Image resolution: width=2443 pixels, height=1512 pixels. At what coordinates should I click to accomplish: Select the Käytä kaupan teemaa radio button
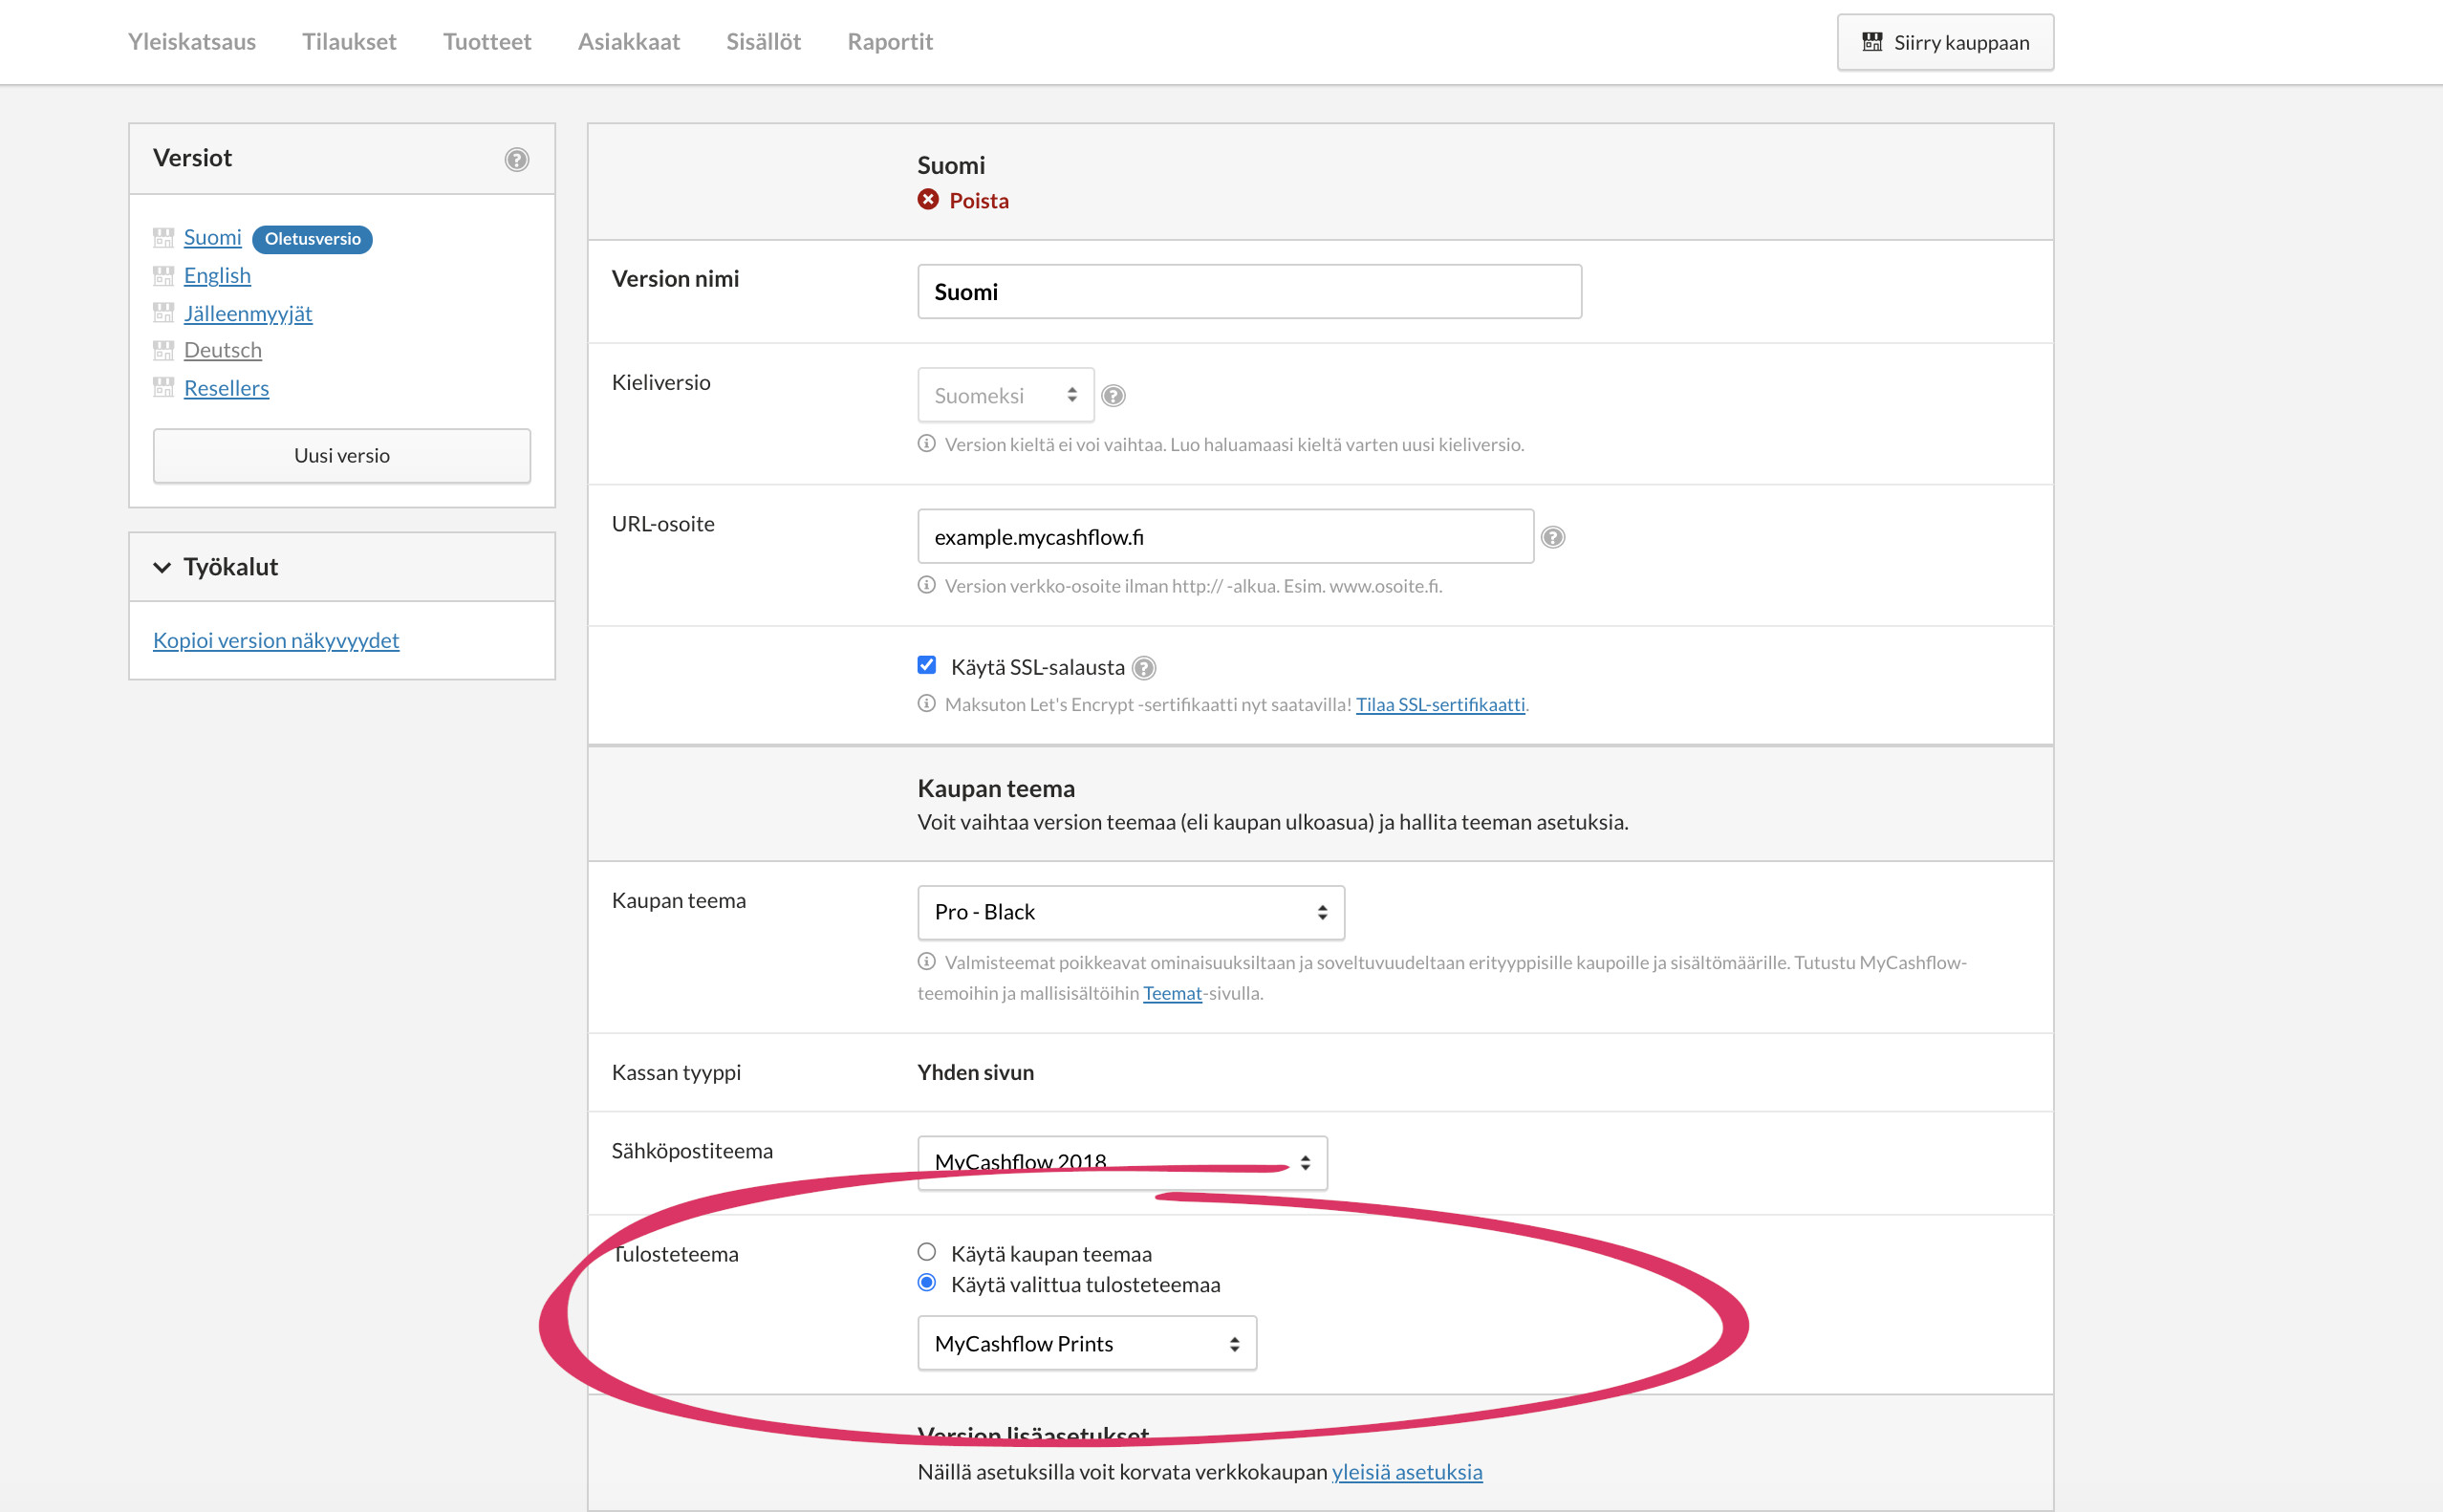[x=927, y=1252]
